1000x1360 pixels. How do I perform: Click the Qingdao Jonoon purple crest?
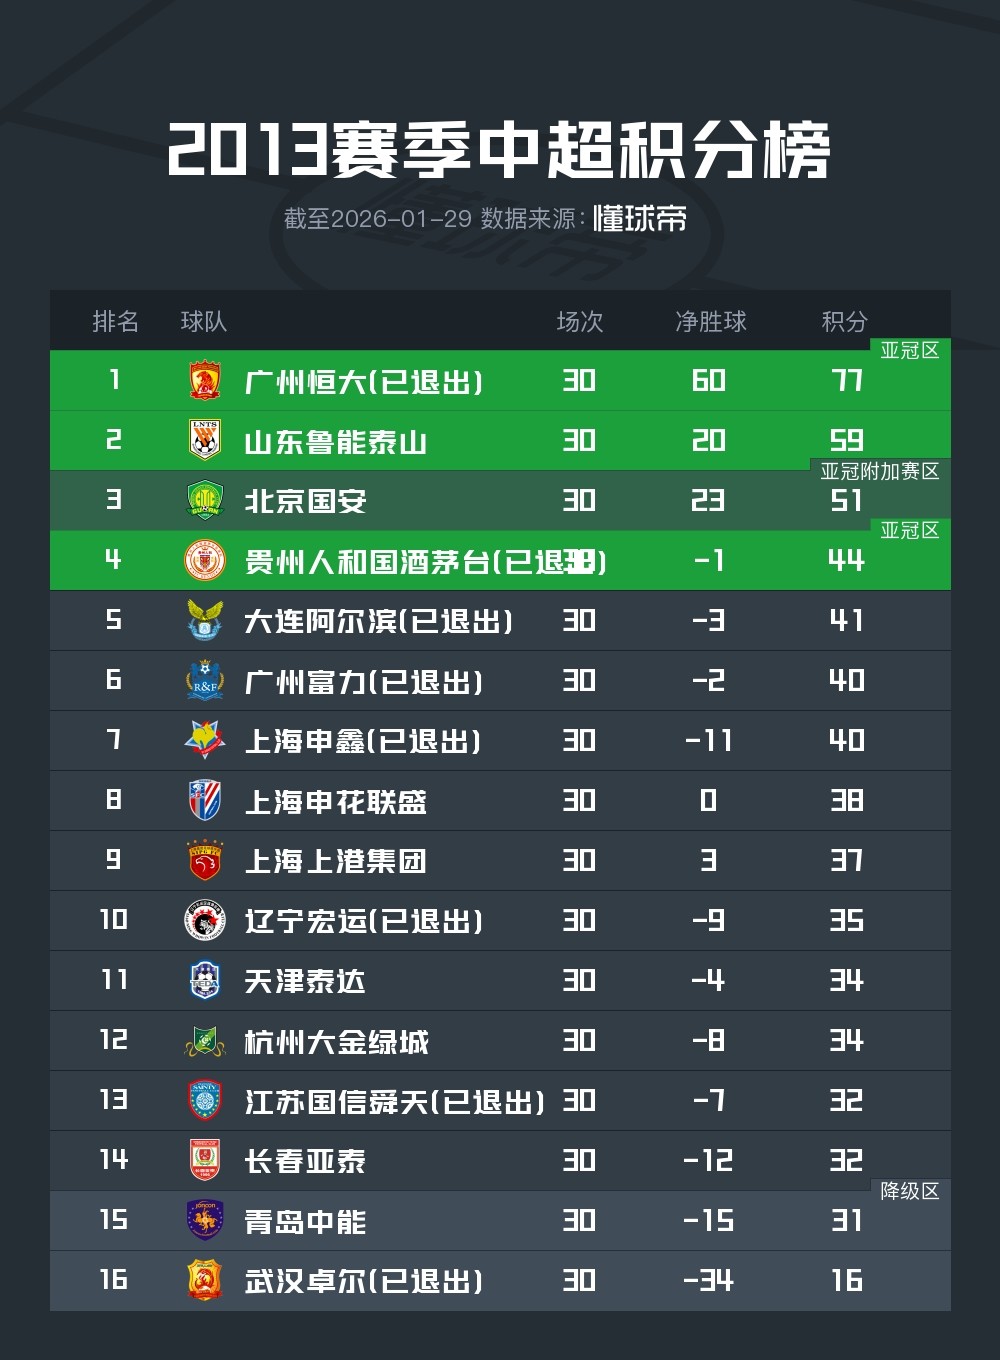click(x=205, y=1221)
